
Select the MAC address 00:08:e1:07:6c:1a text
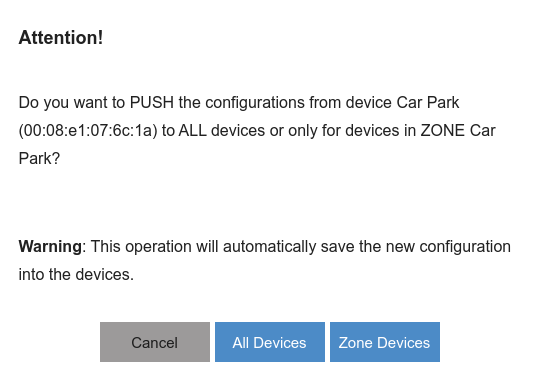coord(88,131)
